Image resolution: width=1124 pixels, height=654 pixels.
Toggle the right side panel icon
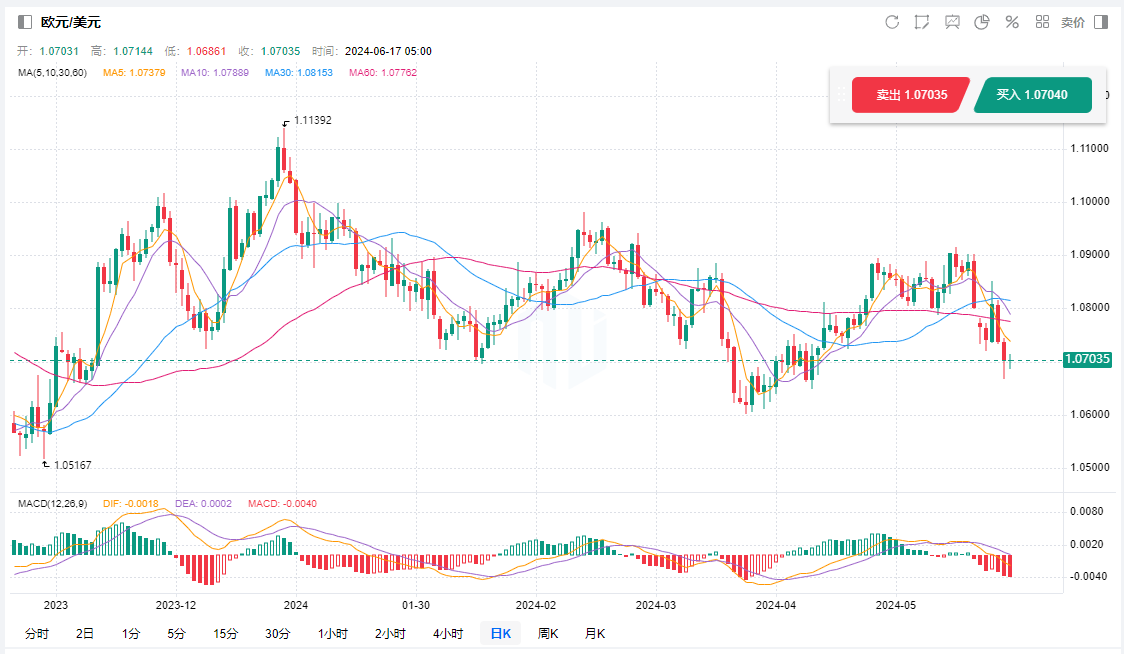(x=1101, y=22)
